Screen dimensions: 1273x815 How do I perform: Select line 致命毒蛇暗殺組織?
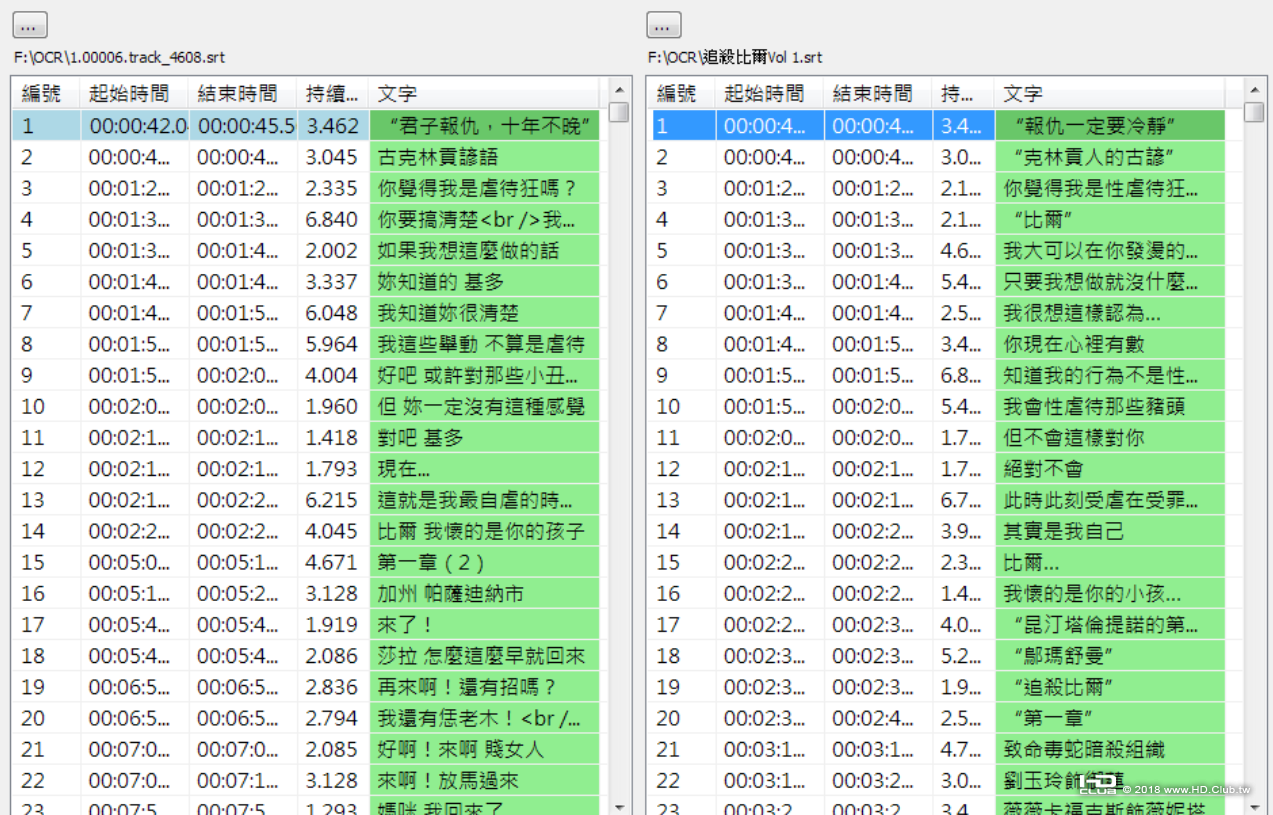coord(1110,749)
